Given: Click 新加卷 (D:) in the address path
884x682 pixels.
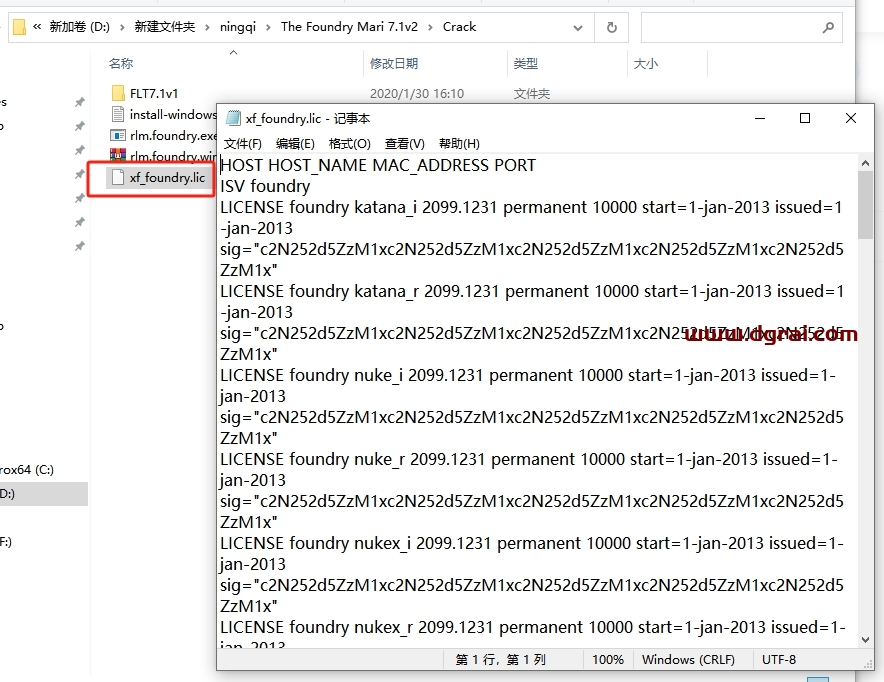Looking at the screenshot, I should (79, 26).
